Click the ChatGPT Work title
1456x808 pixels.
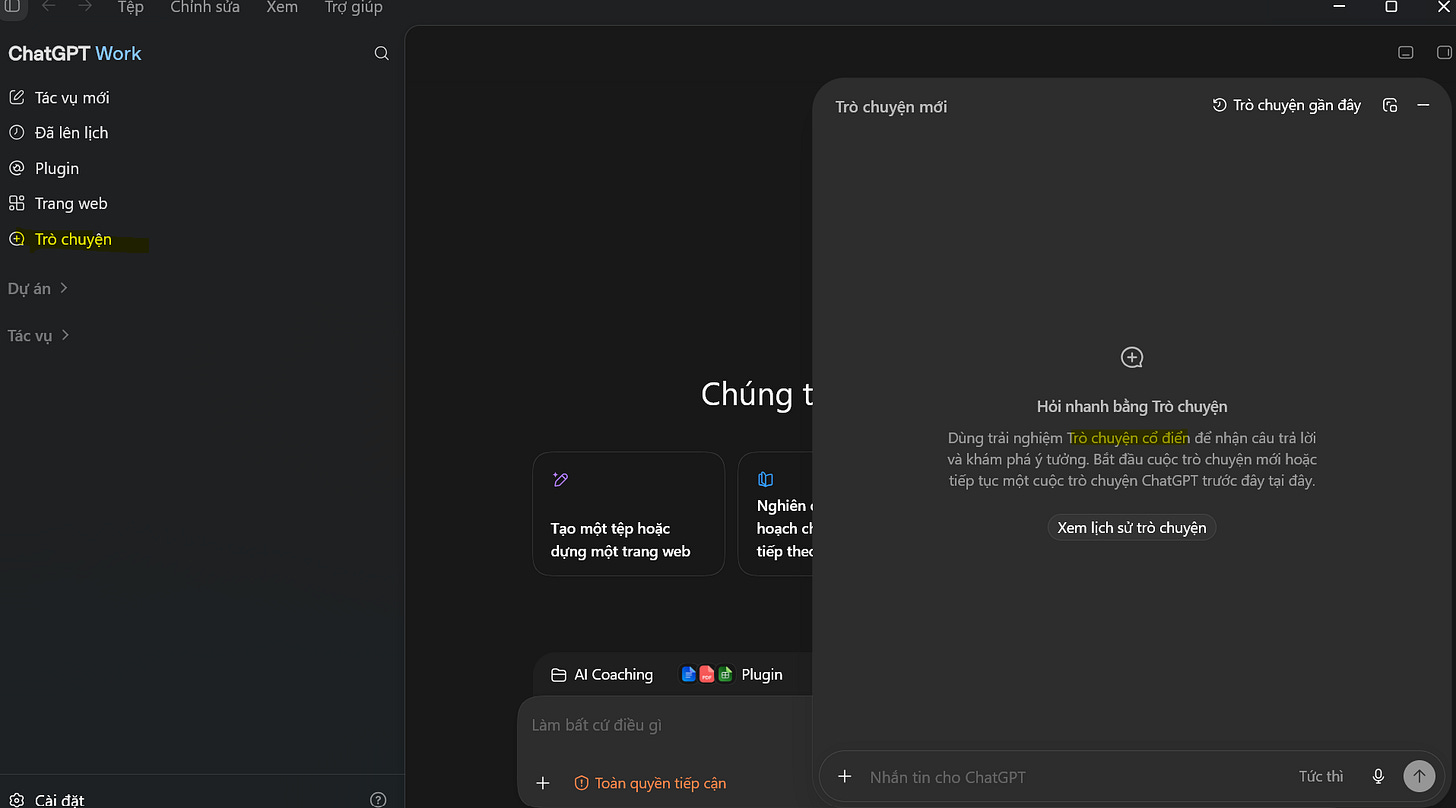pyautogui.click(x=75, y=53)
